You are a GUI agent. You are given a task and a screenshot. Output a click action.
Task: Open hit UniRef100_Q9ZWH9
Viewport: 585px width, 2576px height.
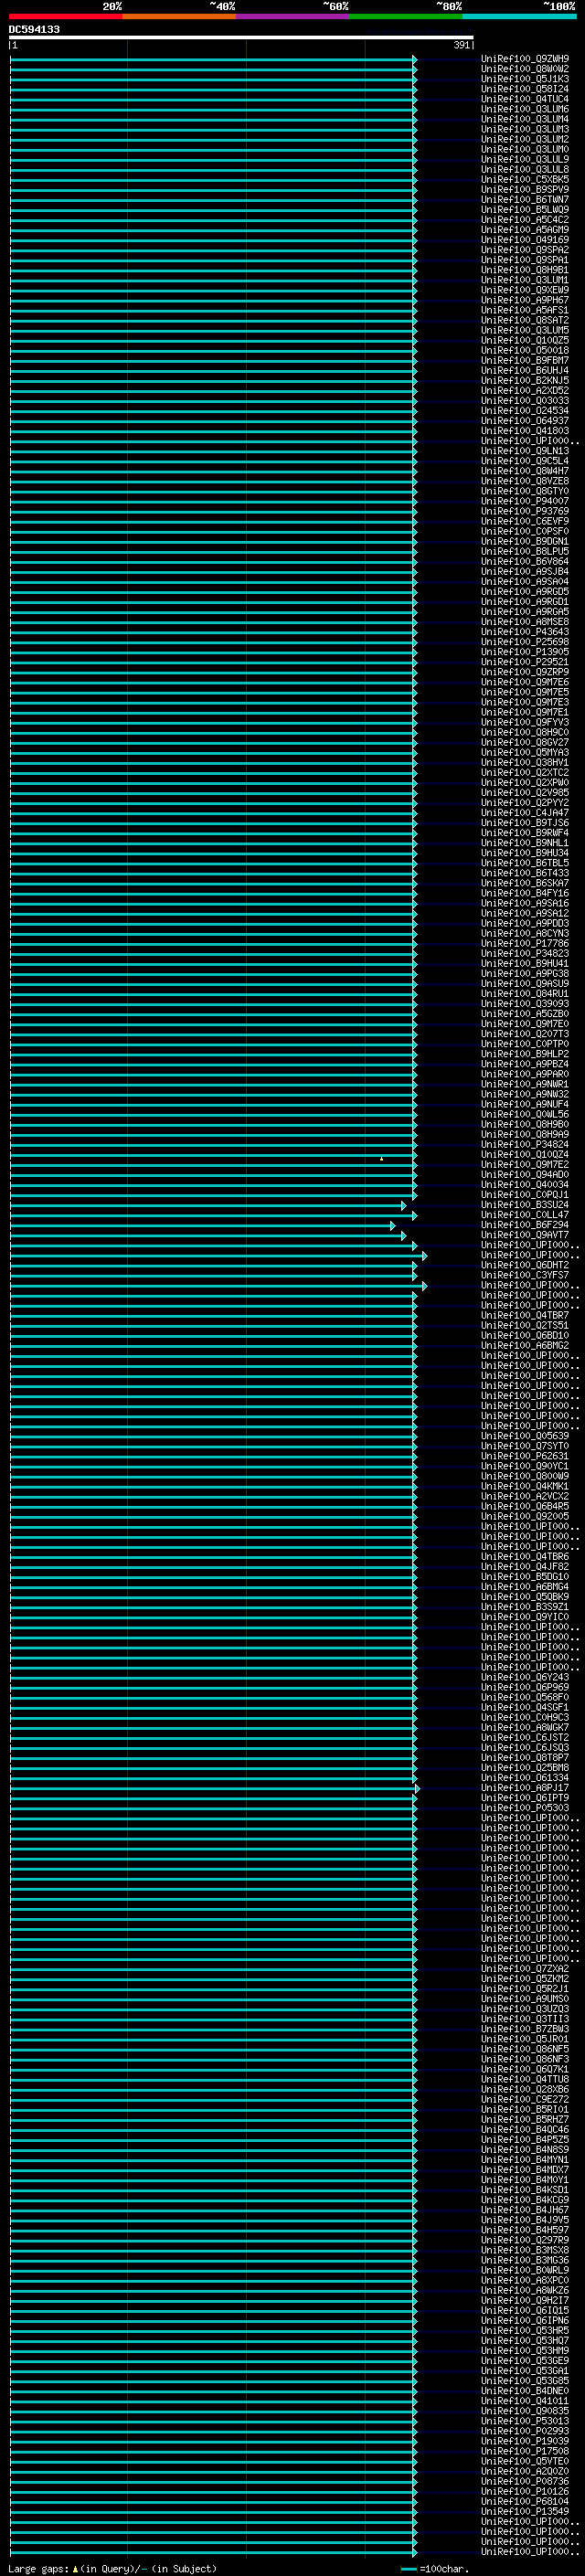pyautogui.click(x=525, y=59)
